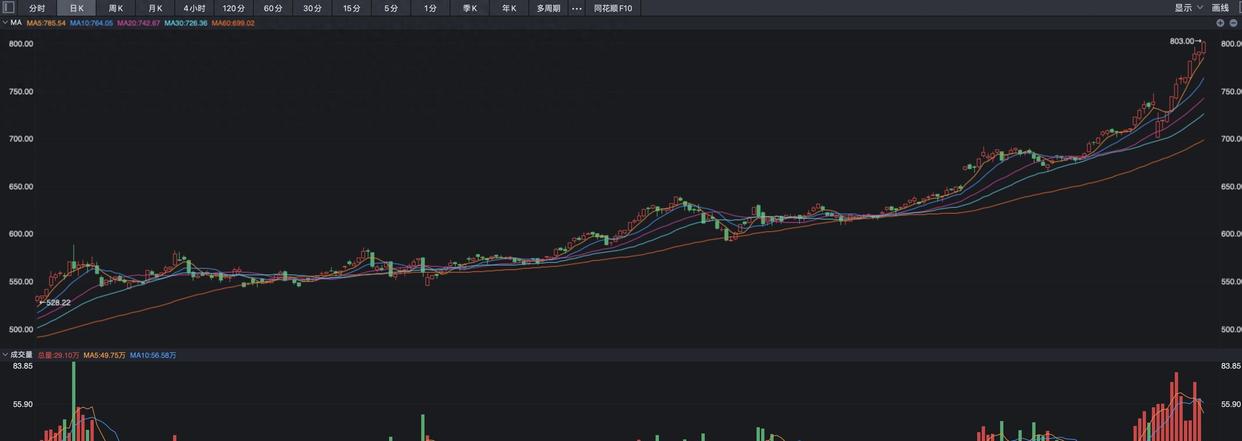Open the three-dot more periods menu
Image resolution: width=1242 pixels, height=441 pixels.
coord(576,8)
